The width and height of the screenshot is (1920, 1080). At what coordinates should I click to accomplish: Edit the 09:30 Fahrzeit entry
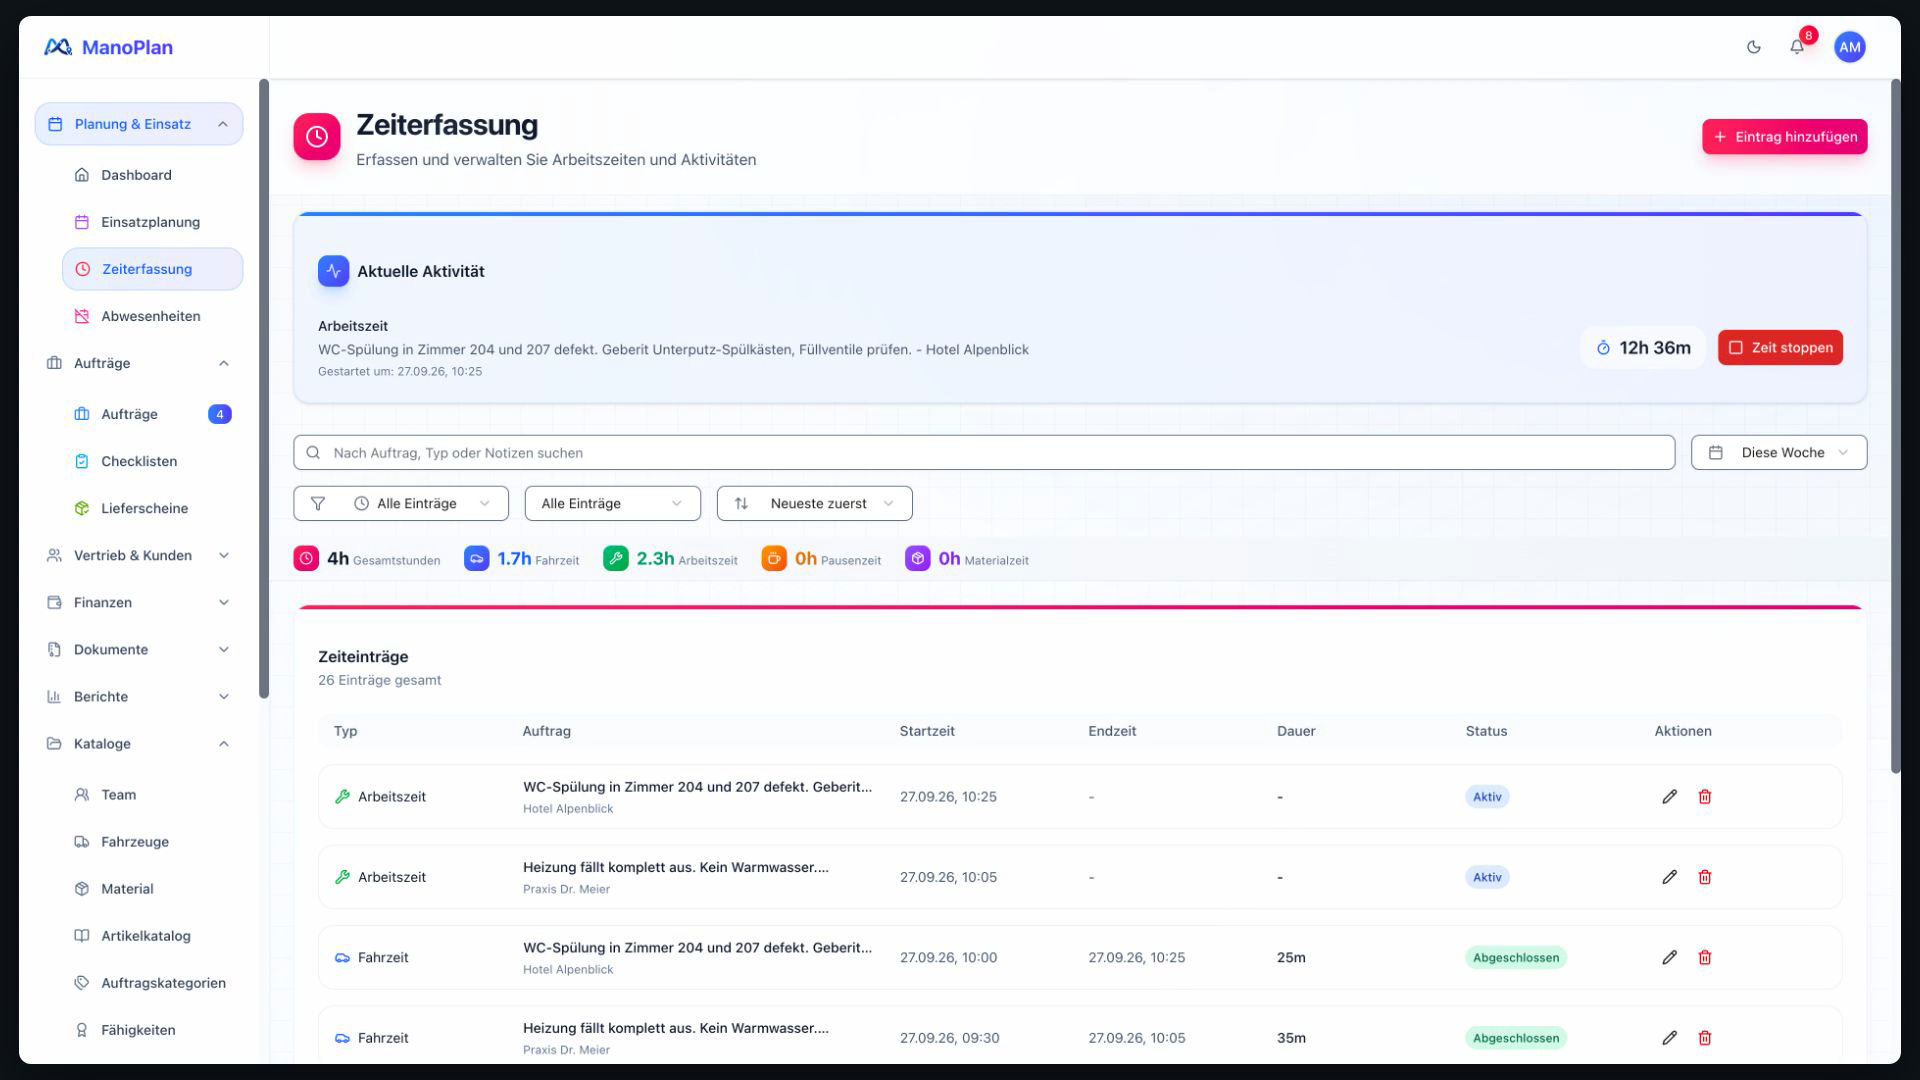(x=1669, y=1038)
